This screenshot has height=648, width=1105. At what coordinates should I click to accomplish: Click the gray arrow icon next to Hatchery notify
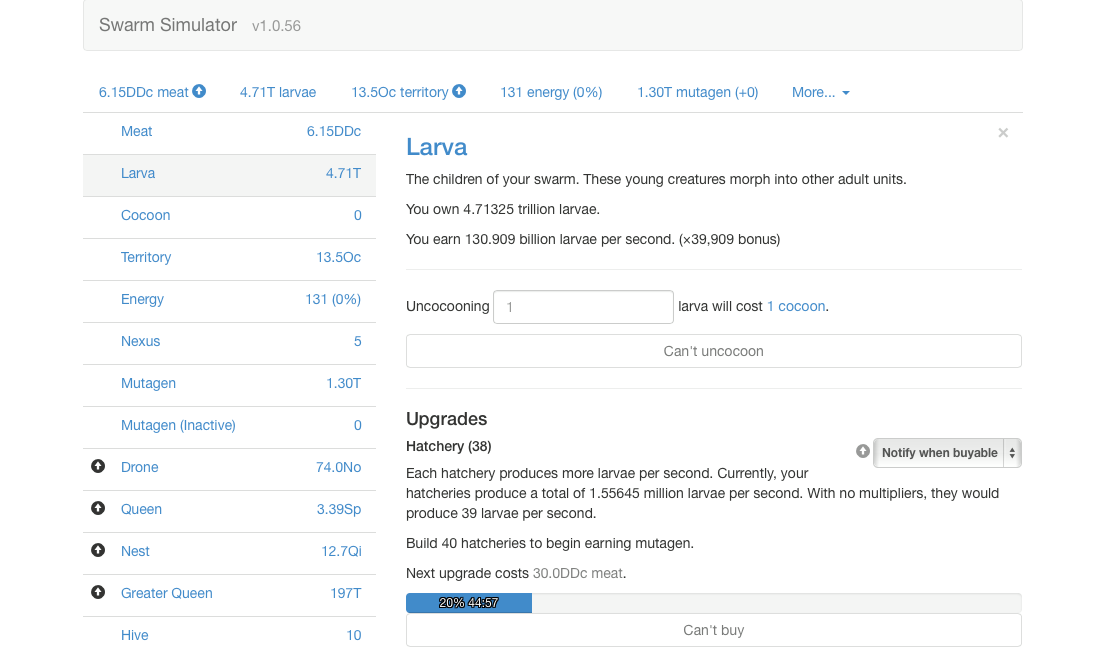(x=863, y=451)
